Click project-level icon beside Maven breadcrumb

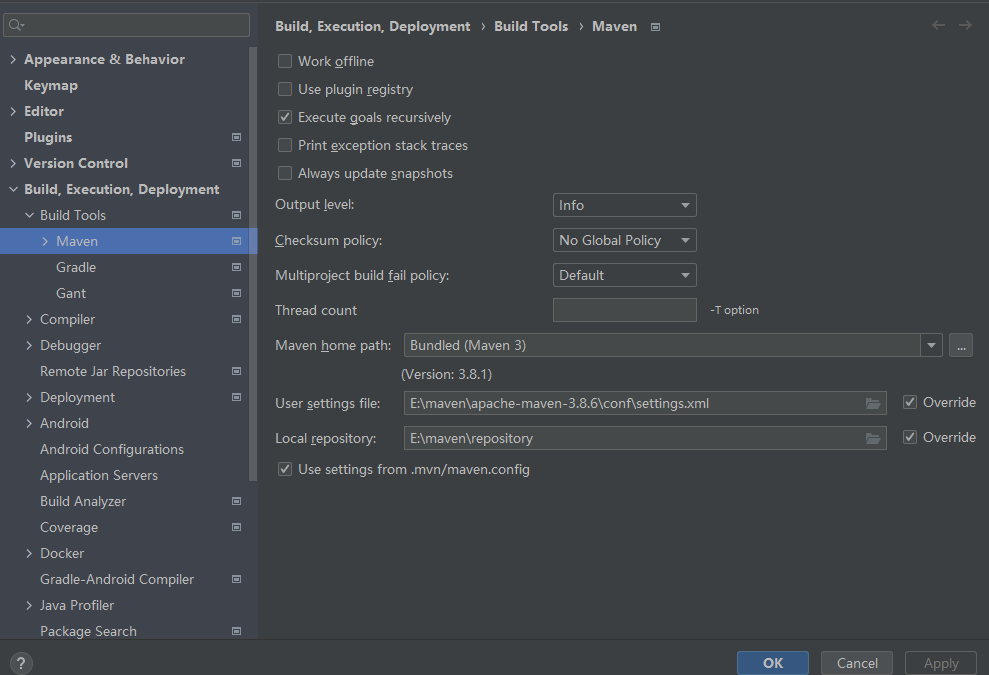[x=655, y=27]
